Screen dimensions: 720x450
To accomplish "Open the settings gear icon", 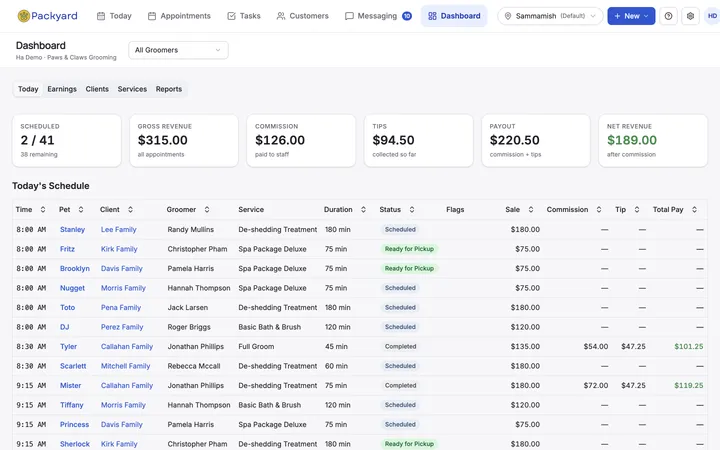I will [690, 16].
